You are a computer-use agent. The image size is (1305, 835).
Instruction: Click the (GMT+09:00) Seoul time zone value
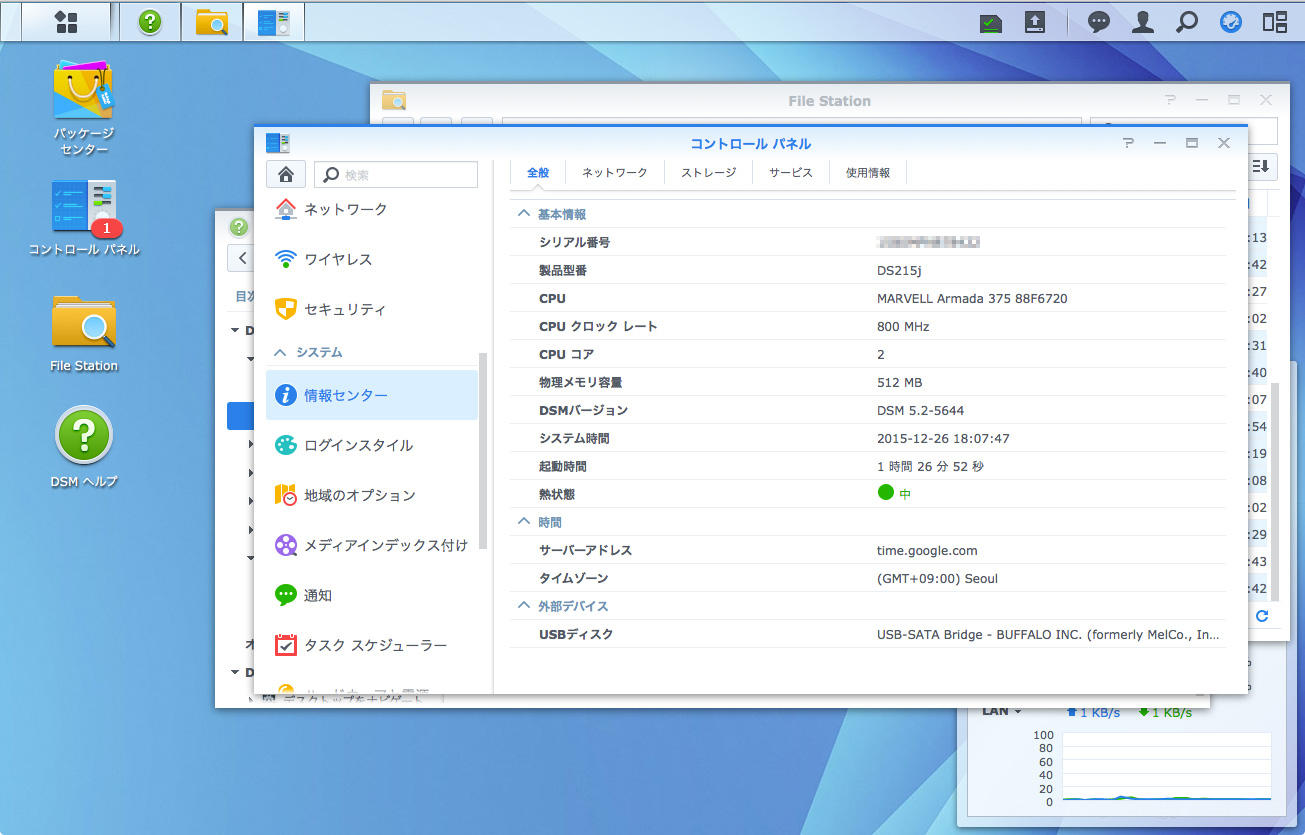point(937,578)
